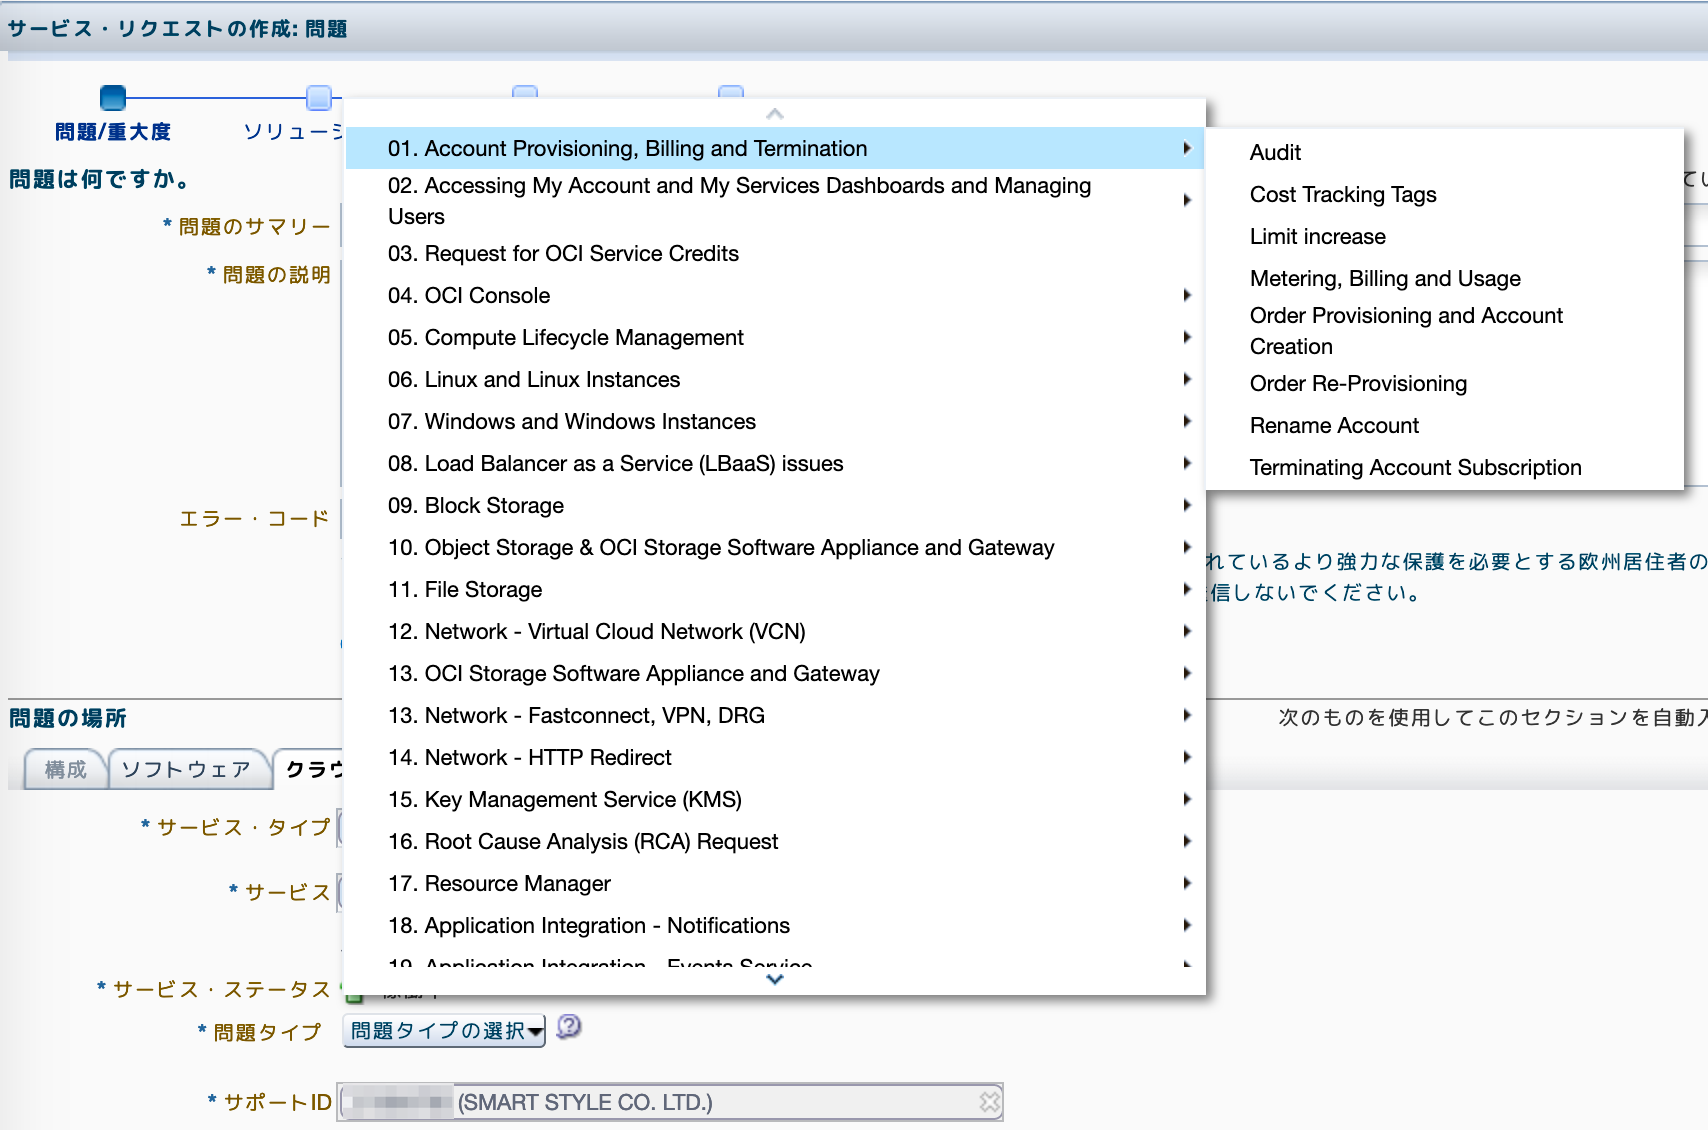
Task: Choose Cost Tracking Tags in the submenu
Action: pos(1445,194)
